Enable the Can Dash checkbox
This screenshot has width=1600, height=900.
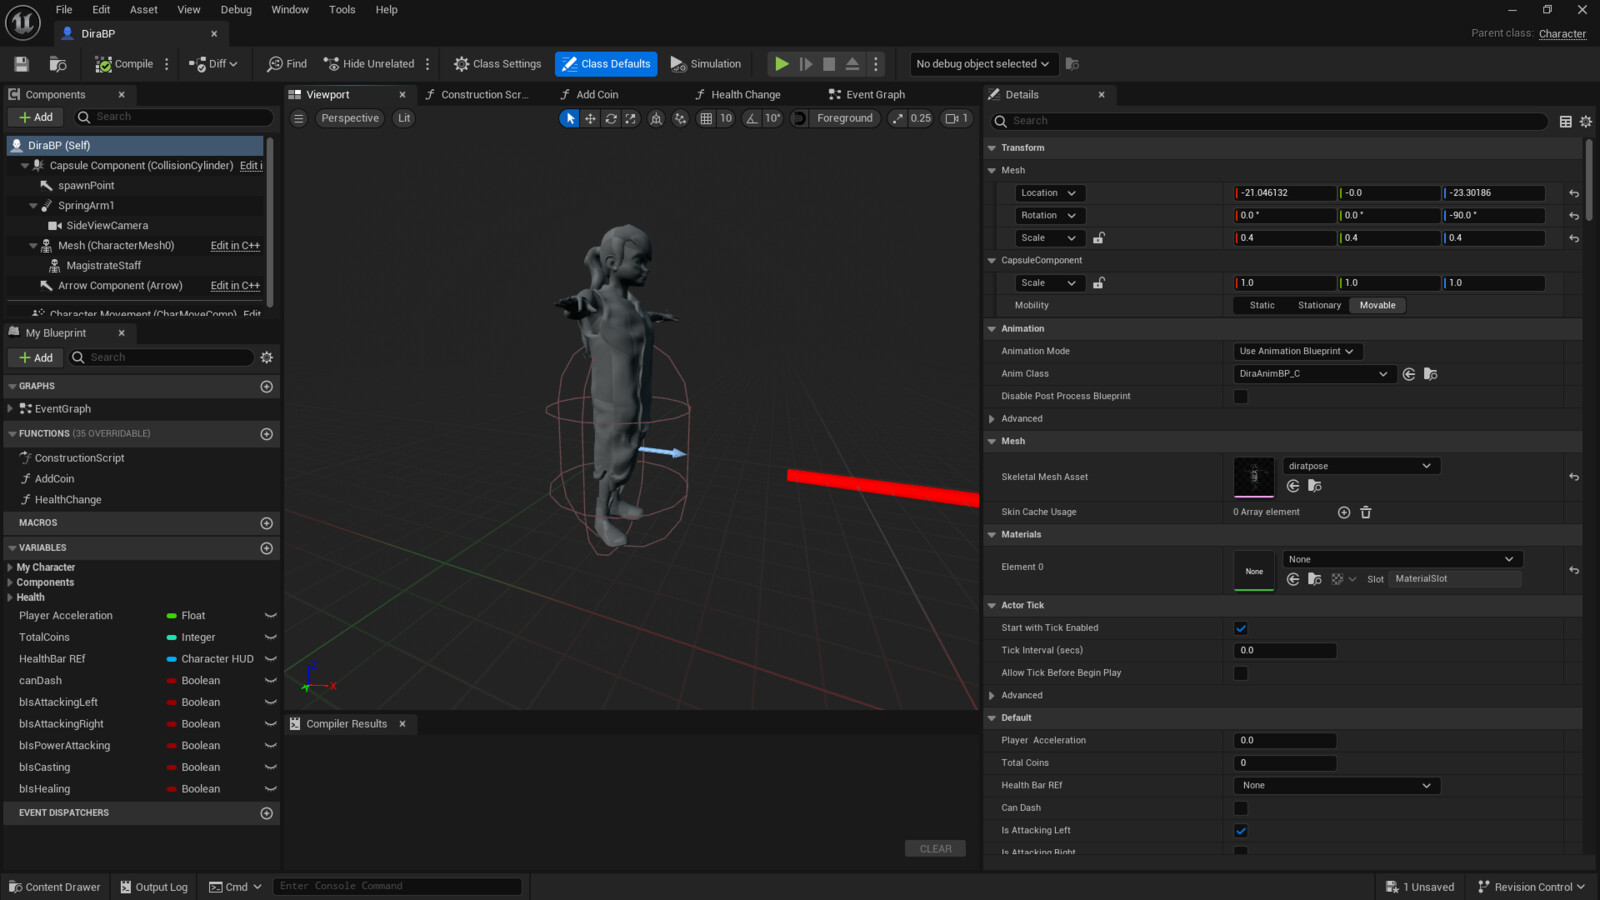pyautogui.click(x=1240, y=808)
